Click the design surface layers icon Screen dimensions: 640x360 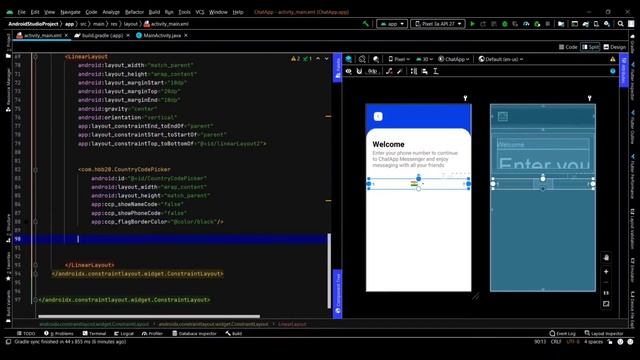coord(349,59)
